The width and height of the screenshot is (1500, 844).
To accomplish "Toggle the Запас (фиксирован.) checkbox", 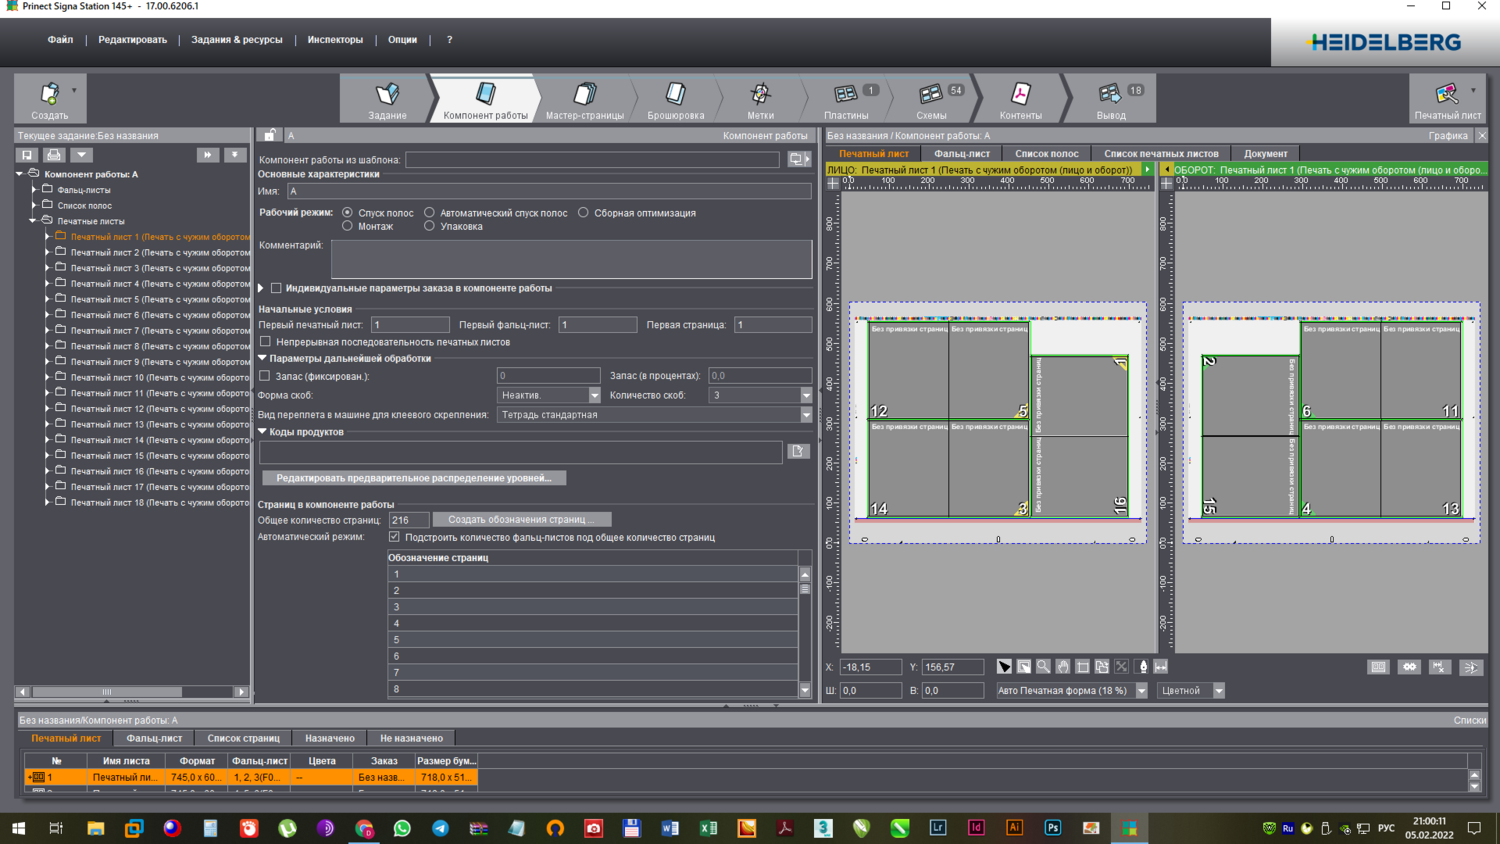I will (x=265, y=376).
